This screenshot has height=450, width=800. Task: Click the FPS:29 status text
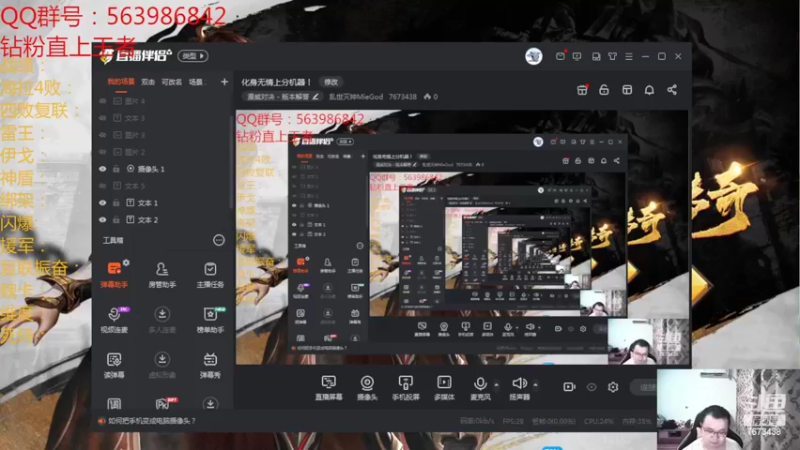(513, 421)
